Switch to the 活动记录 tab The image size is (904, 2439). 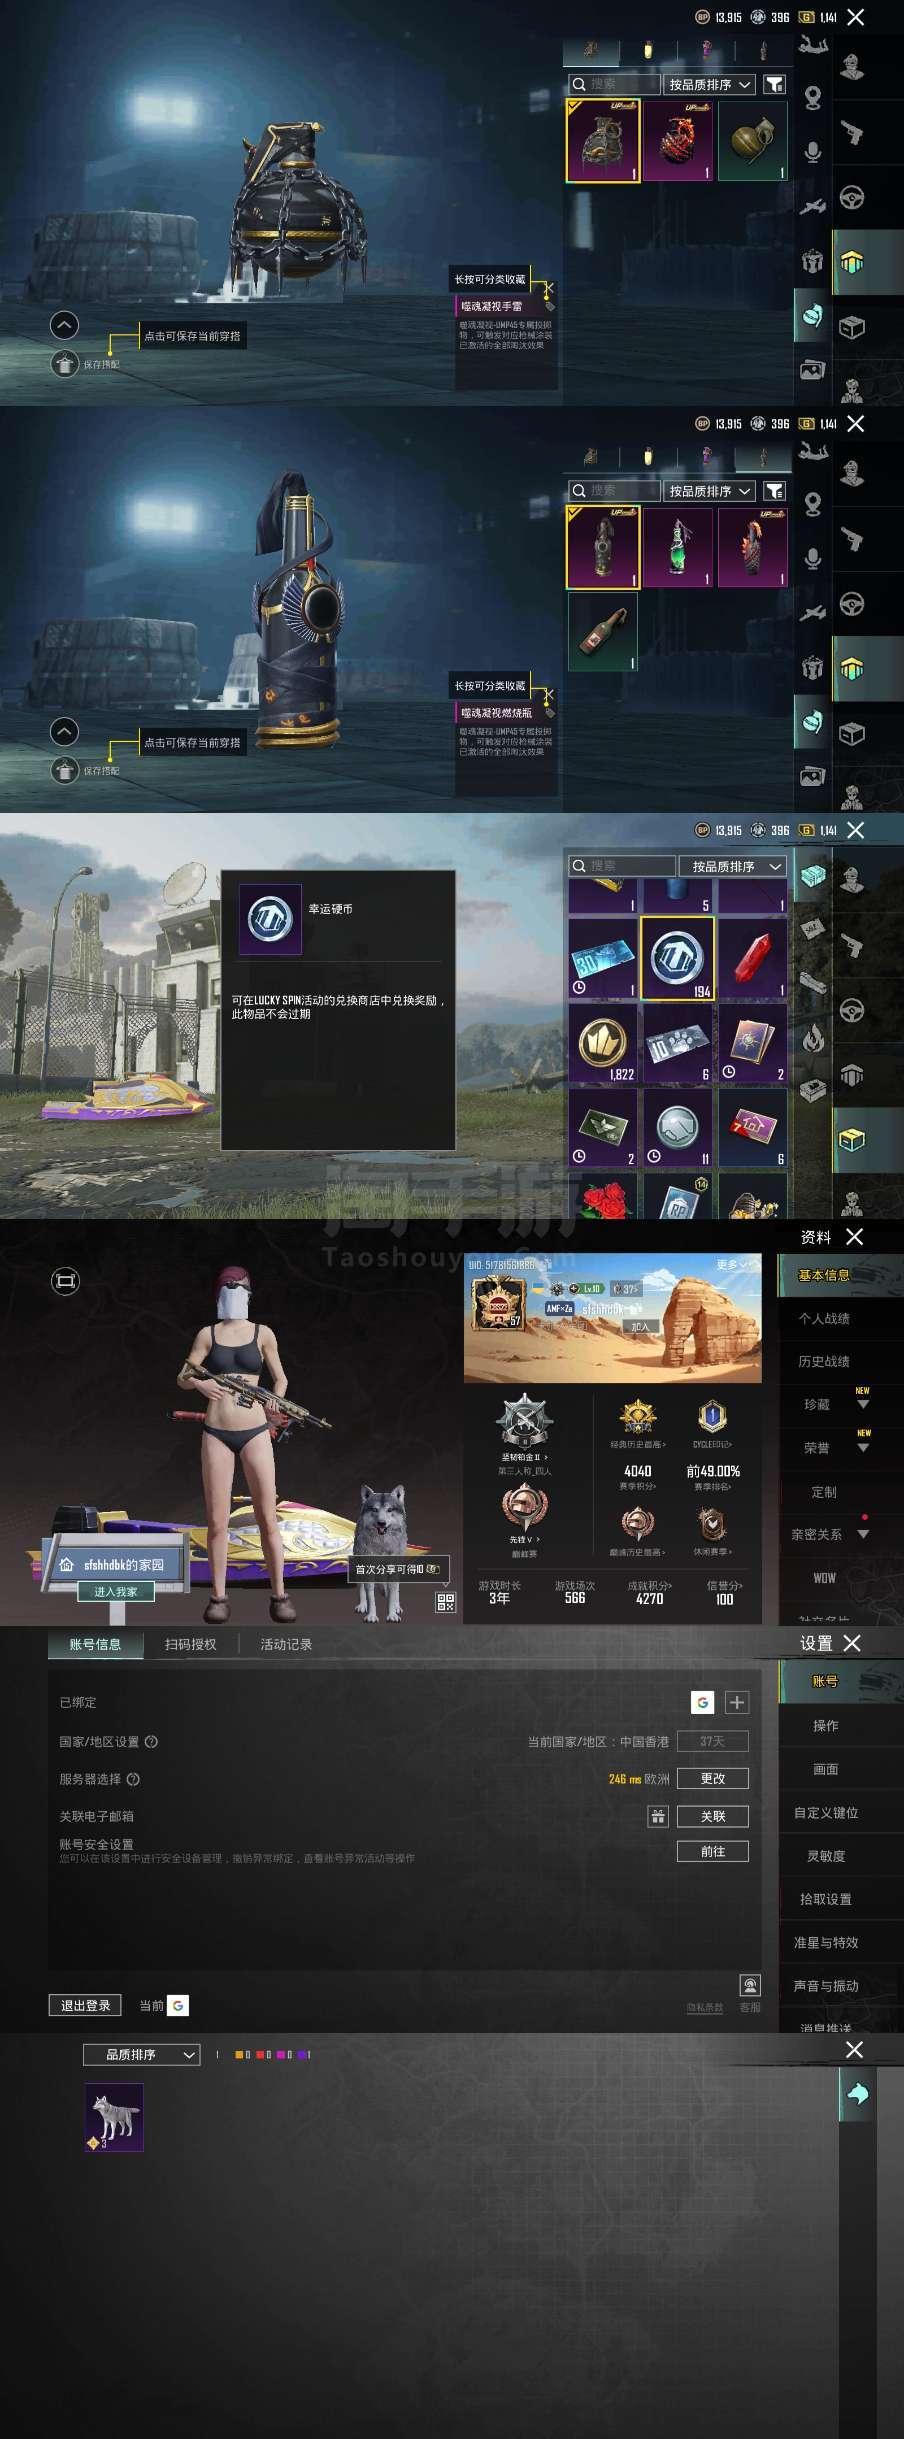(286, 1644)
